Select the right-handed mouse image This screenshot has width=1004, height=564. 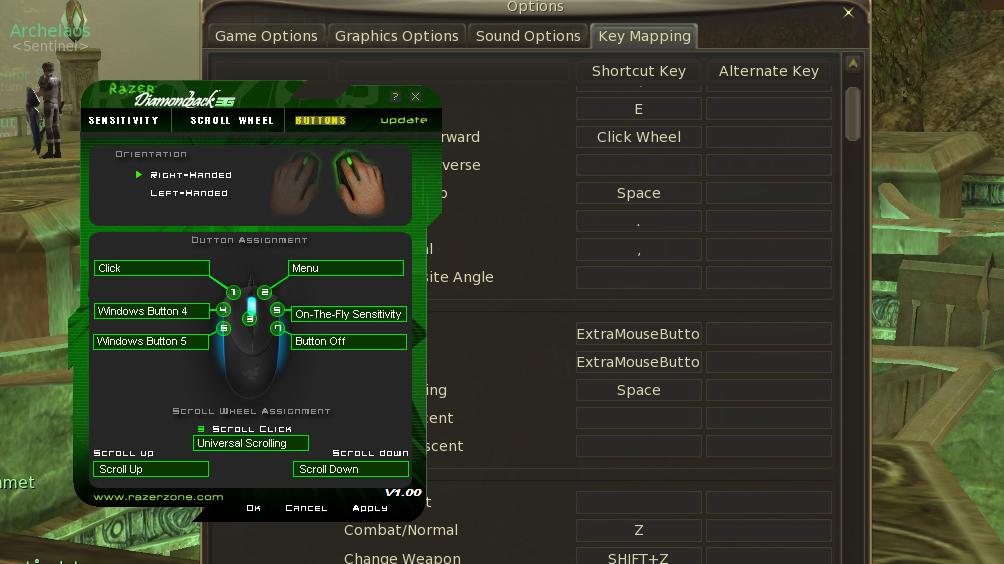coord(362,183)
